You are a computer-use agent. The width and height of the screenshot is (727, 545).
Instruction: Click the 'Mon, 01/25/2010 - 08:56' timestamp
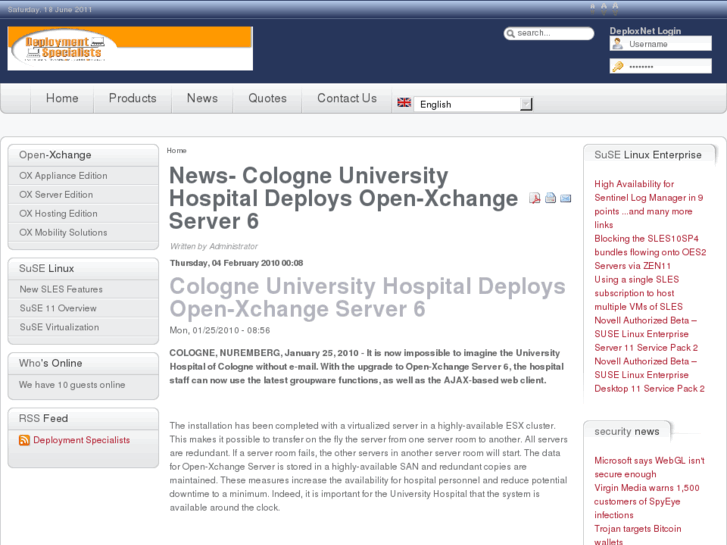coord(220,330)
